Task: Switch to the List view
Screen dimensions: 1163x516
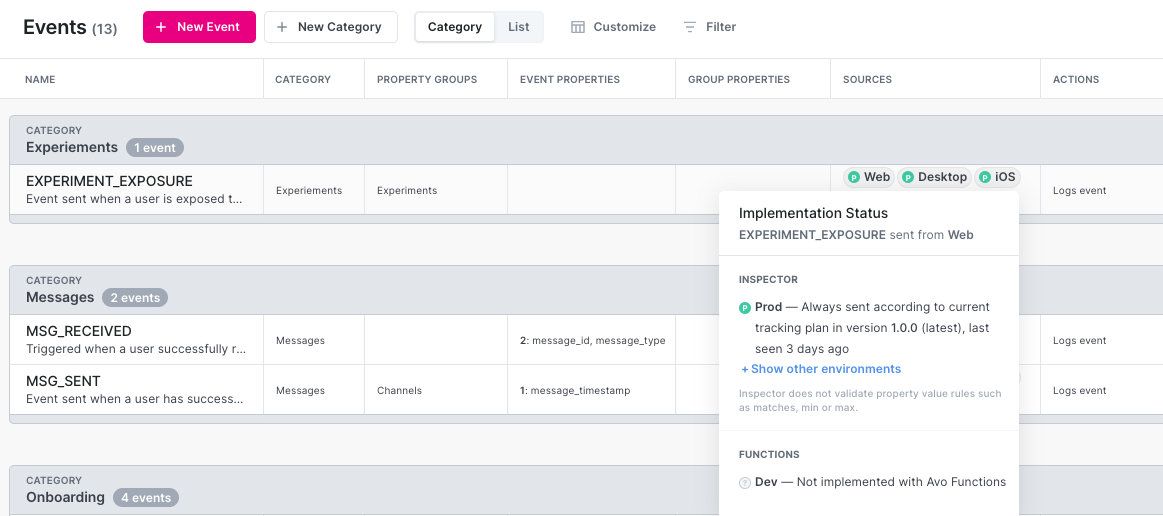Action: tap(519, 27)
